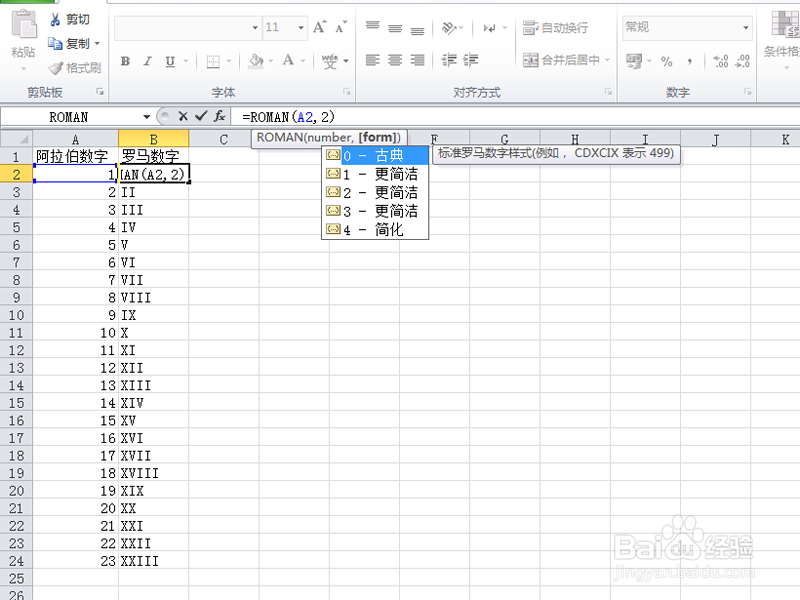Confirm formula with checkmark button
Image resolution: width=800 pixels, height=600 pixels.
pos(201,116)
